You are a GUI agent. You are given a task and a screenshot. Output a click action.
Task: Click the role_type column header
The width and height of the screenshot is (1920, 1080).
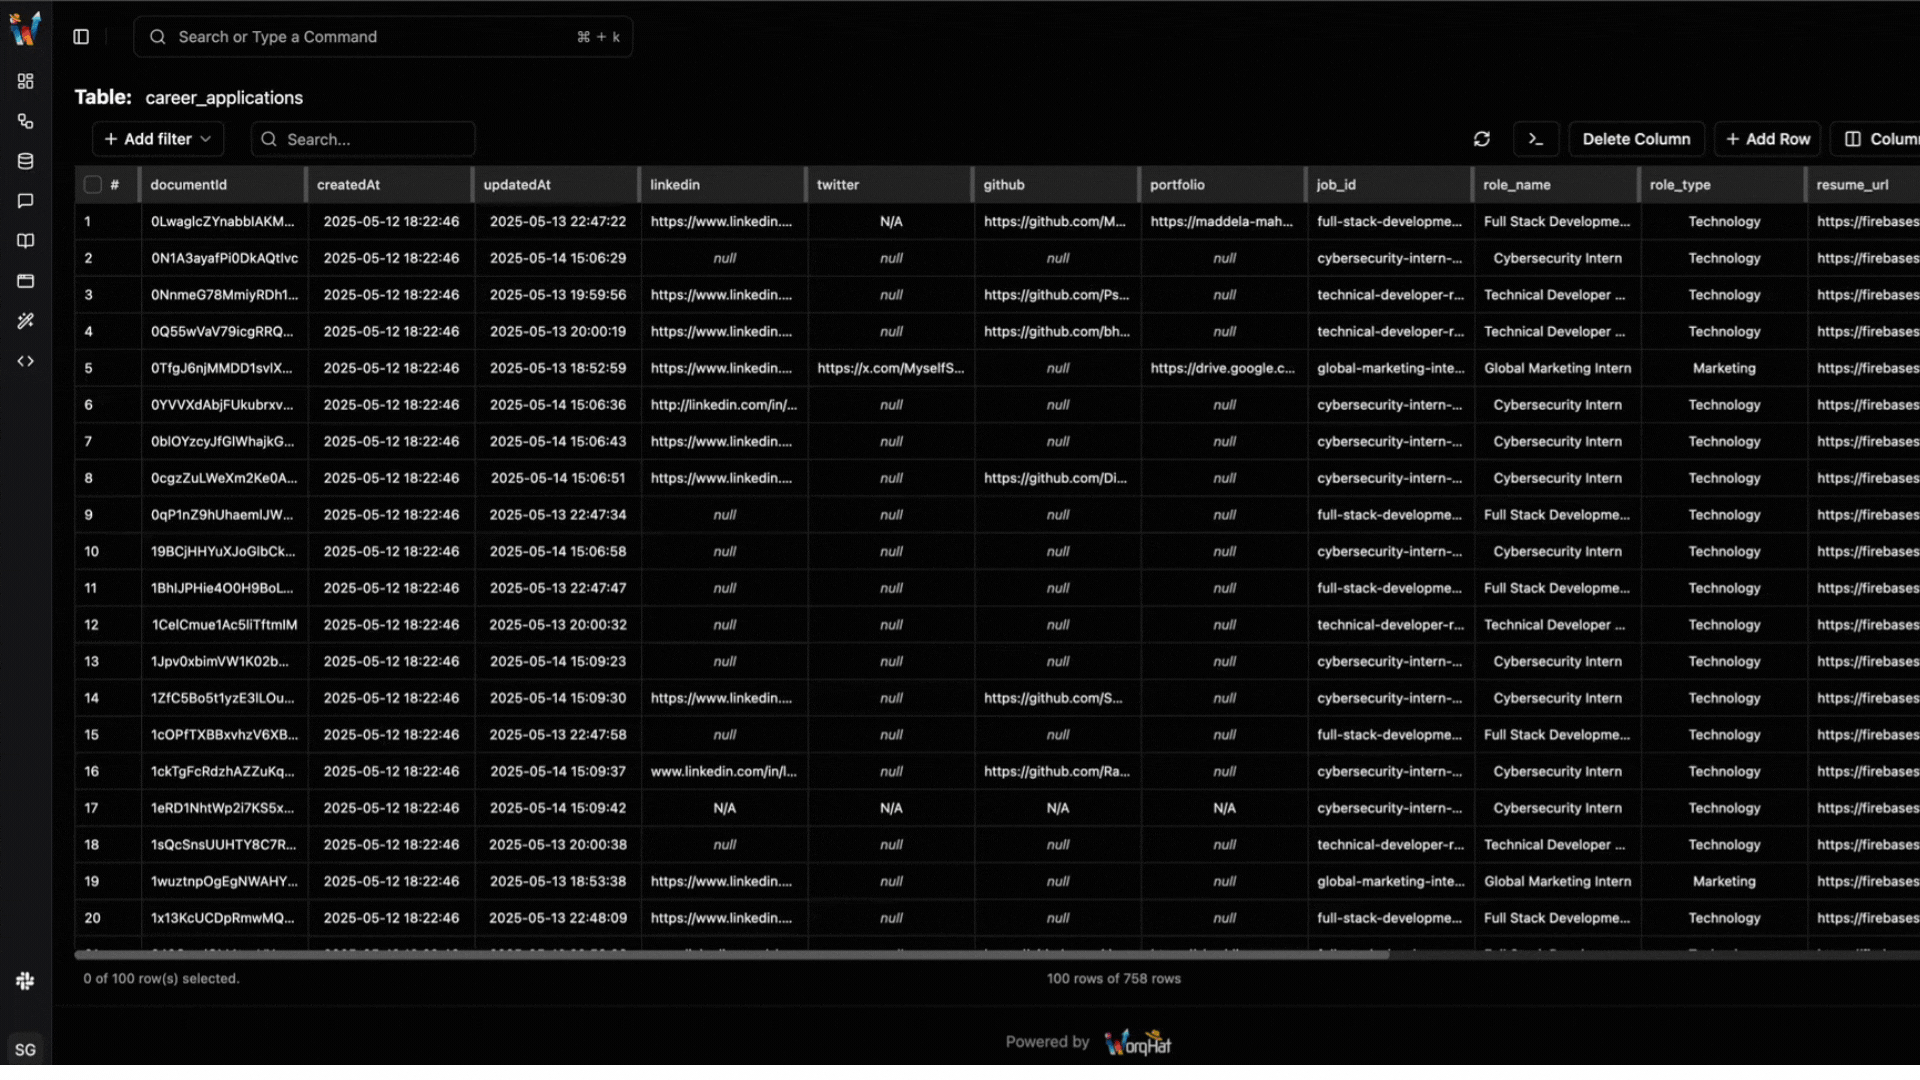click(1680, 185)
